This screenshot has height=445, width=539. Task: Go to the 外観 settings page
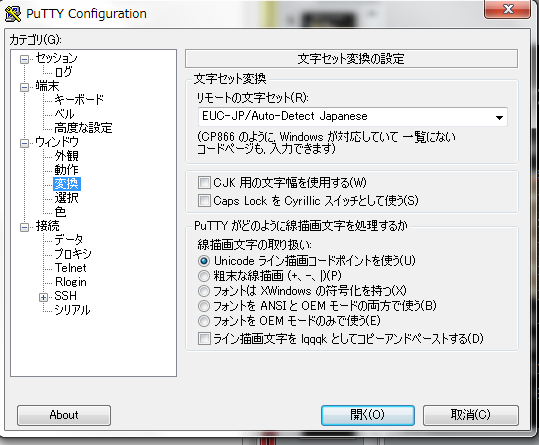[66, 156]
